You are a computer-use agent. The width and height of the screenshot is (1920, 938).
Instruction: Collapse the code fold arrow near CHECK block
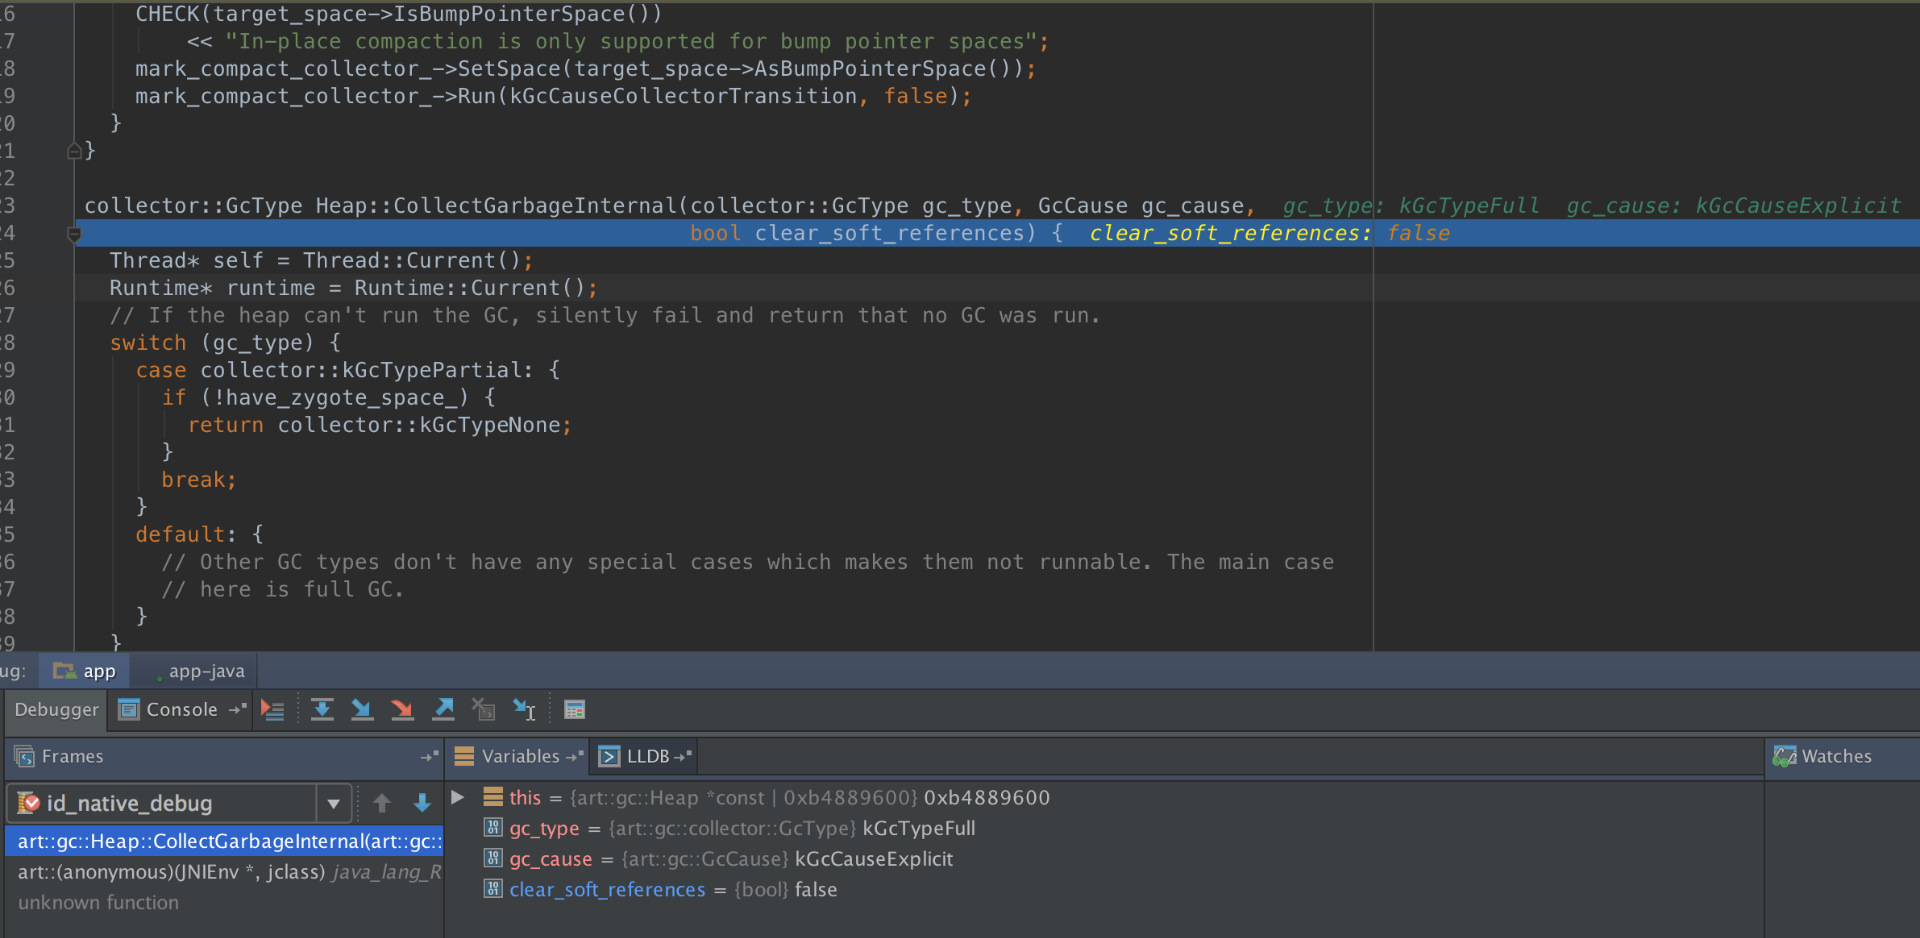pyautogui.click(x=75, y=150)
